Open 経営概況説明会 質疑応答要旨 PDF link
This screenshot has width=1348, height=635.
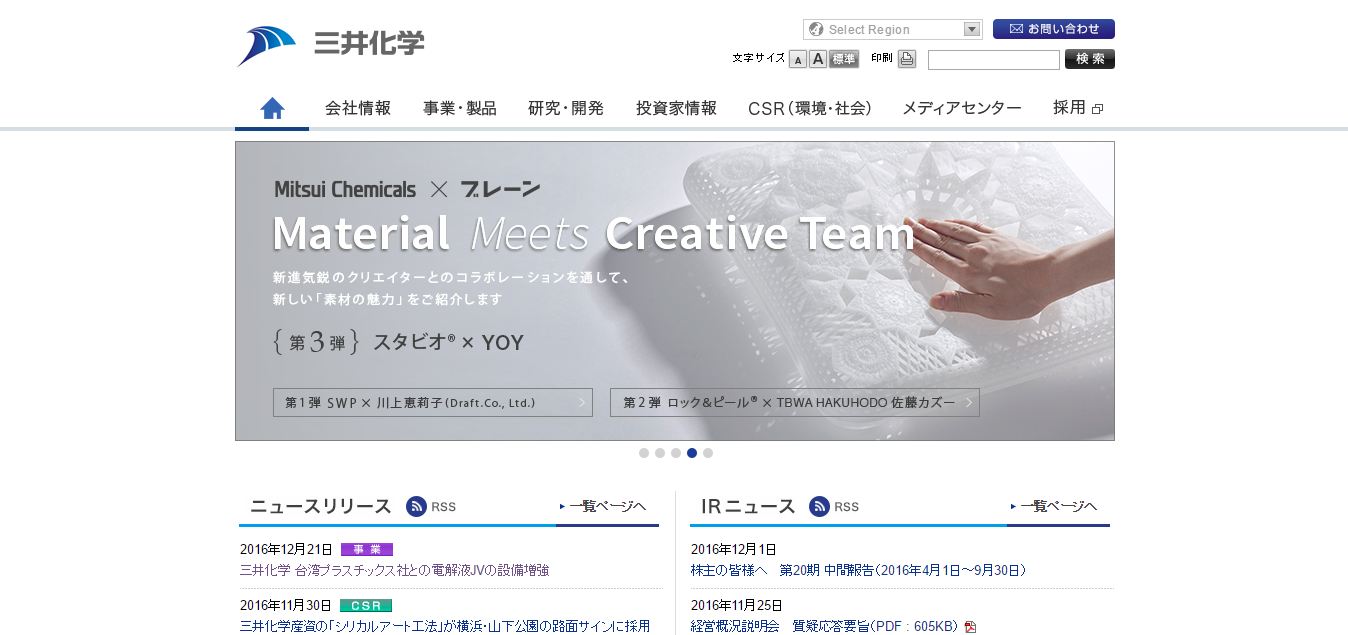(x=824, y=626)
